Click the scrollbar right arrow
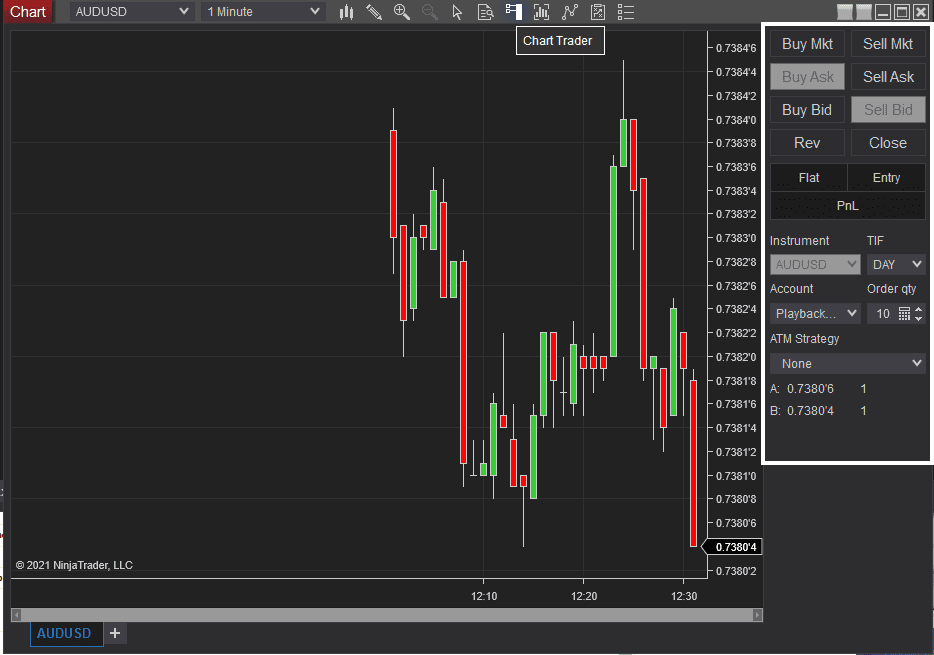Viewport: 934px width, 655px height. pyautogui.click(x=758, y=615)
